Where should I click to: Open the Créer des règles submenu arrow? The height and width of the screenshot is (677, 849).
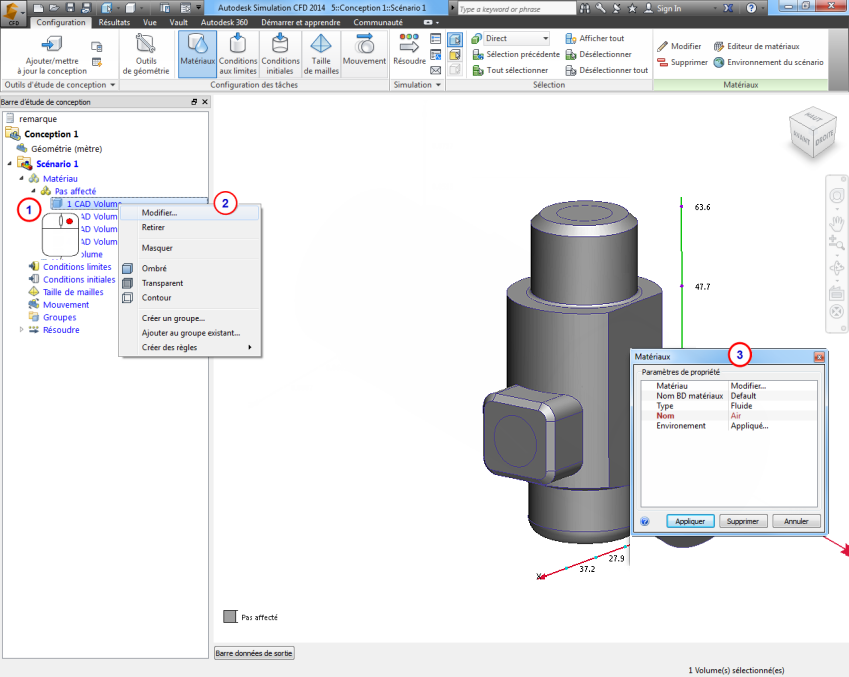point(250,347)
